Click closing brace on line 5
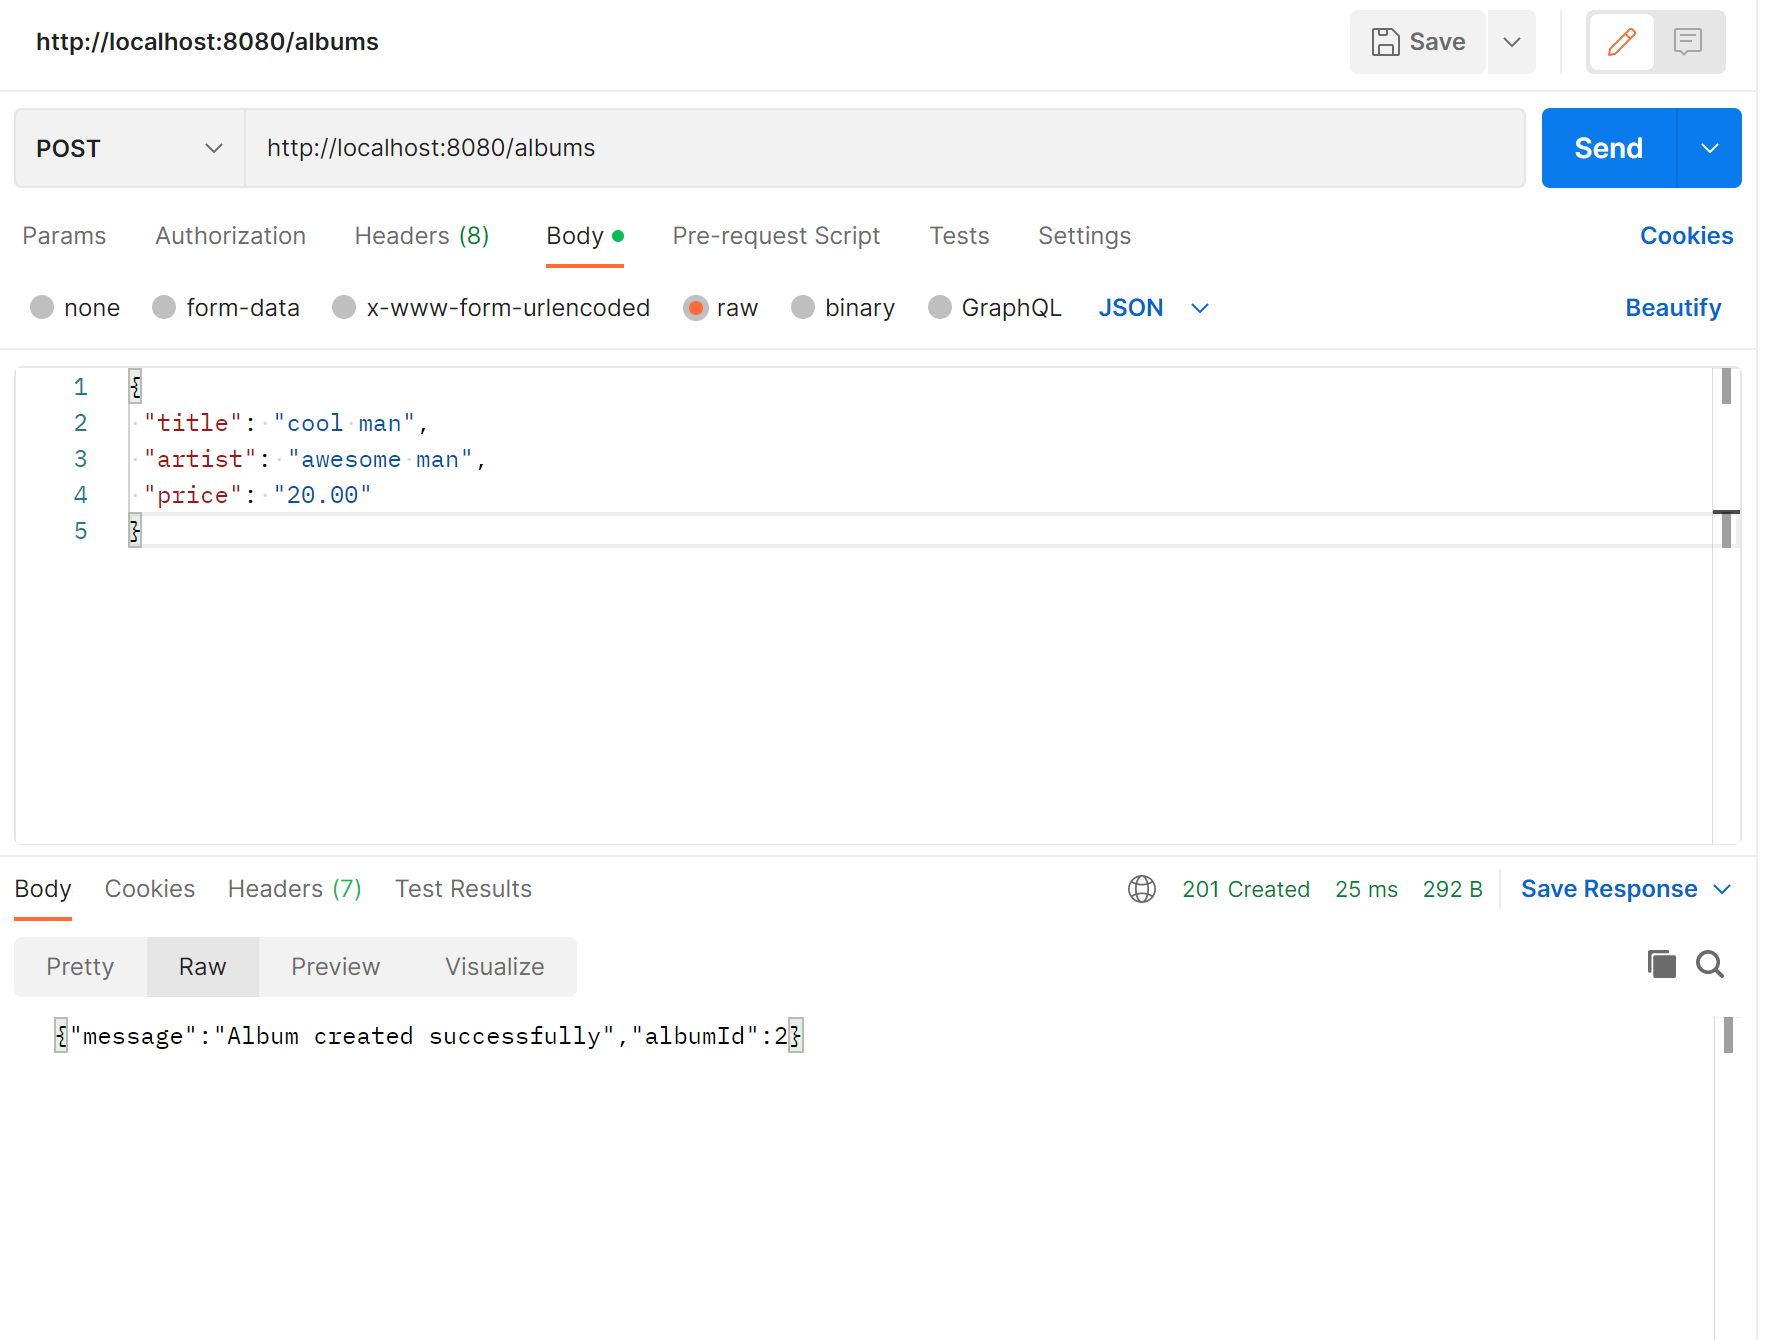 [x=135, y=532]
